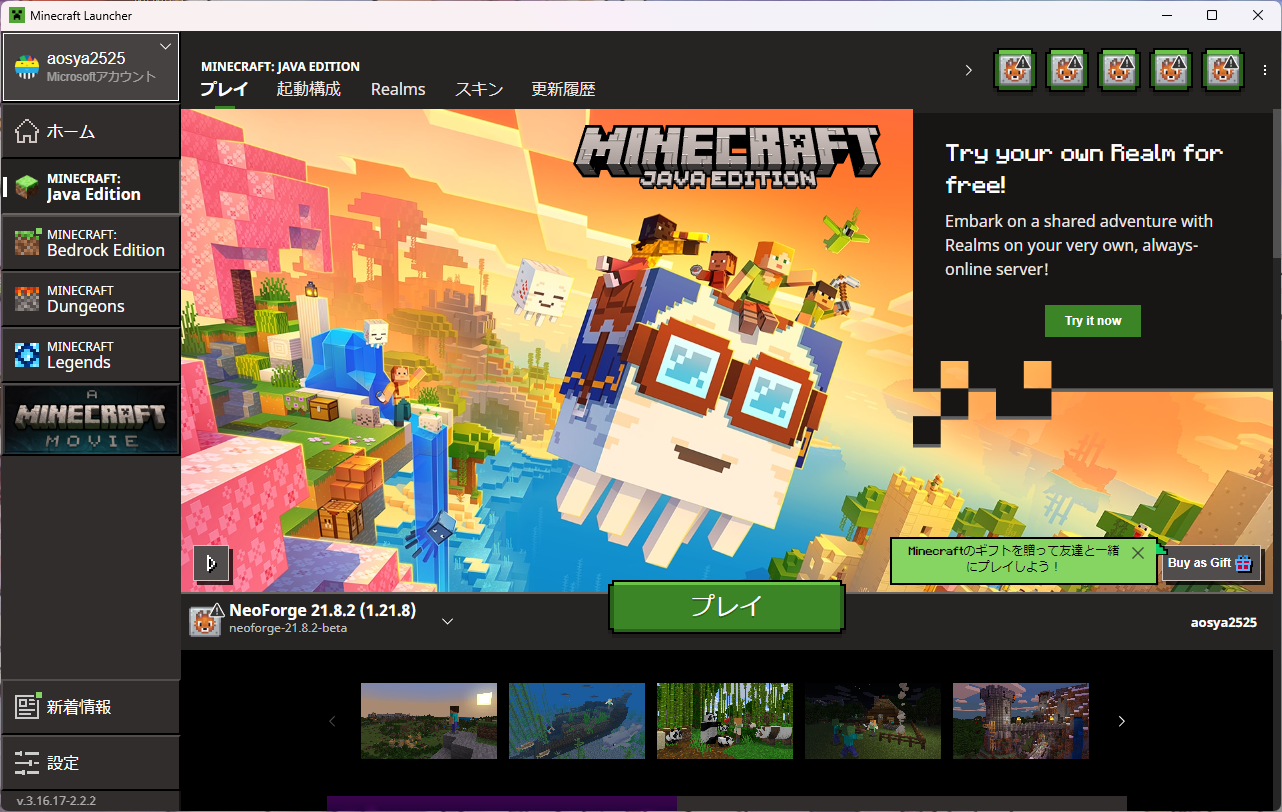Expand the NeoForge installation selector chevron
Screen dimensions: 1282x812
tap(448, 621)
